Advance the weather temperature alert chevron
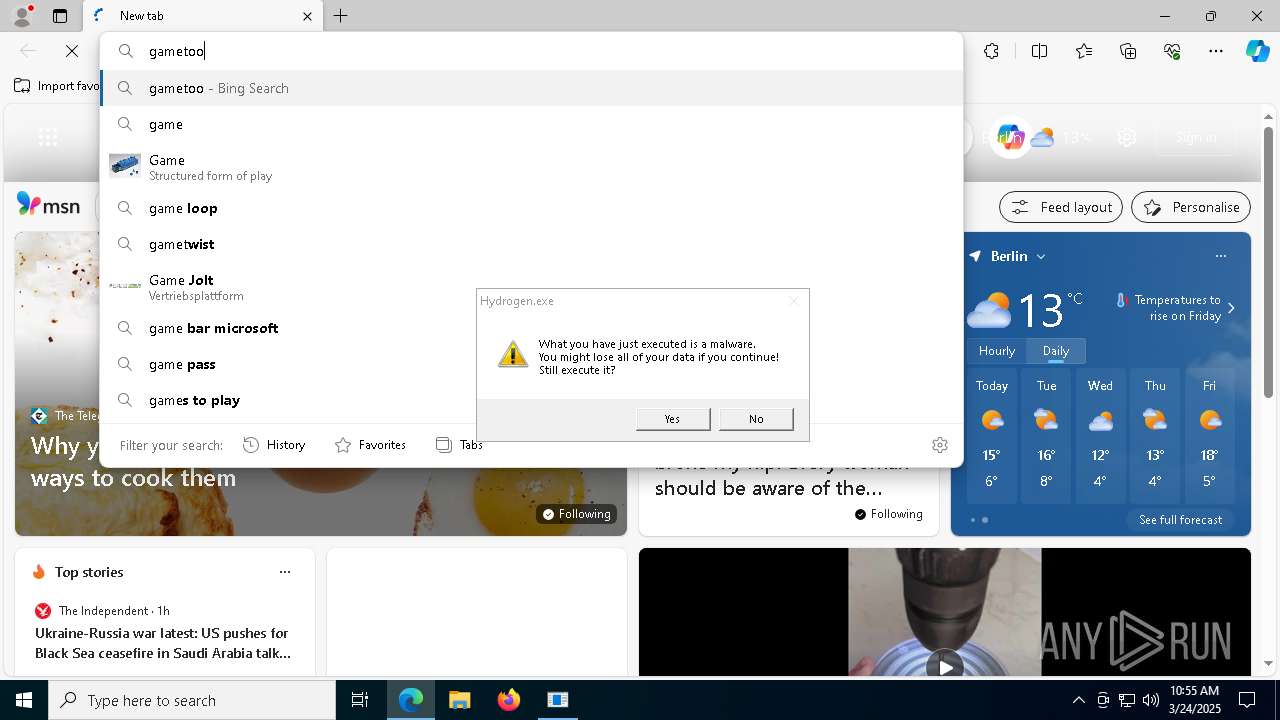This screenshot has height=720, width=1280. pos(1231,308)
